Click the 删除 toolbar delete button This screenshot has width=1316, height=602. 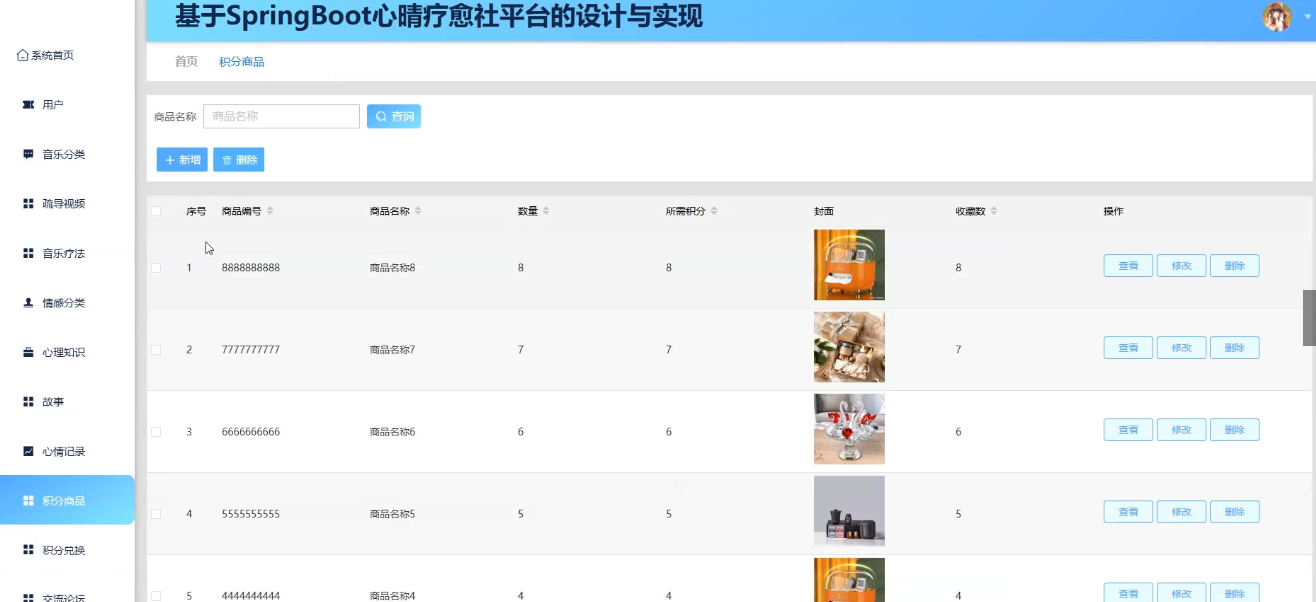coord(238,160)
